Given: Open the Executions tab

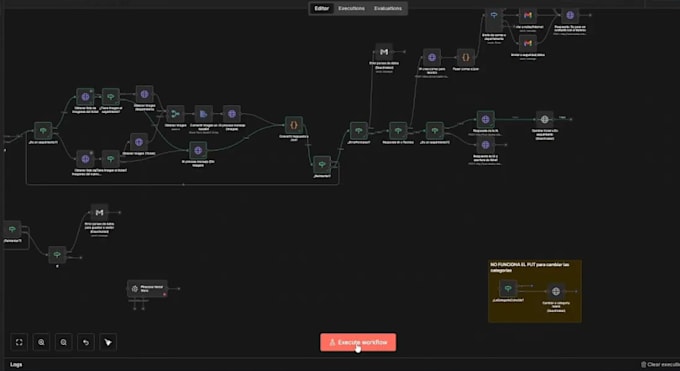Looking at the screenshot, I should 351,8.
